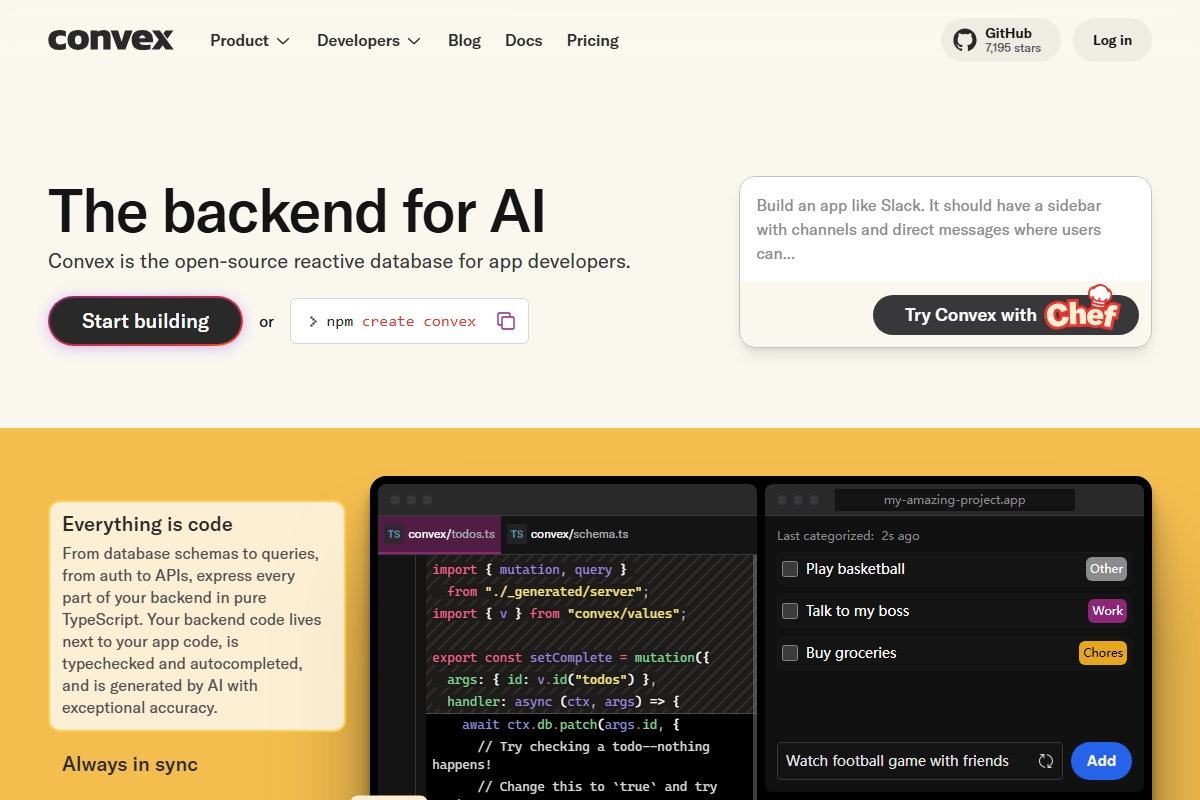Copy the npm create convex command
This screenshot has height=800, width=1200.
[506, 321]
